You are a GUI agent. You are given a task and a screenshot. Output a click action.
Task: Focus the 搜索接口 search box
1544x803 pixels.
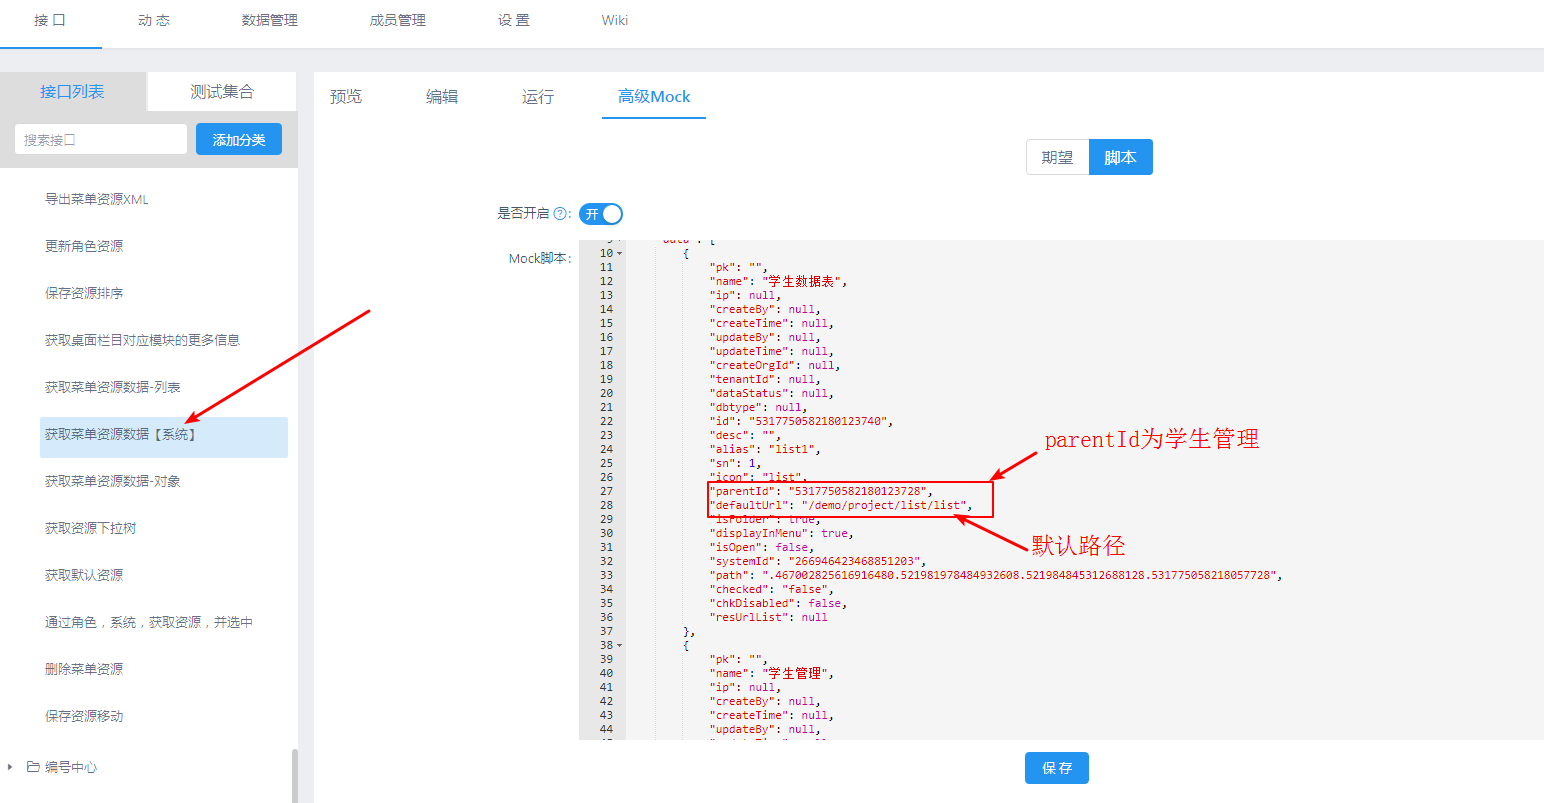[x=101, y=140]
